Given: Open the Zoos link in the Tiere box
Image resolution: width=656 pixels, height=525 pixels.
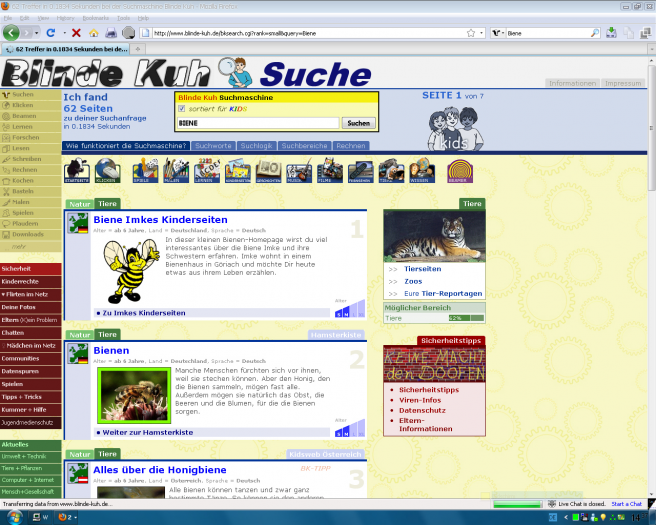Looking at the screenshot, I should coord(413,282).
